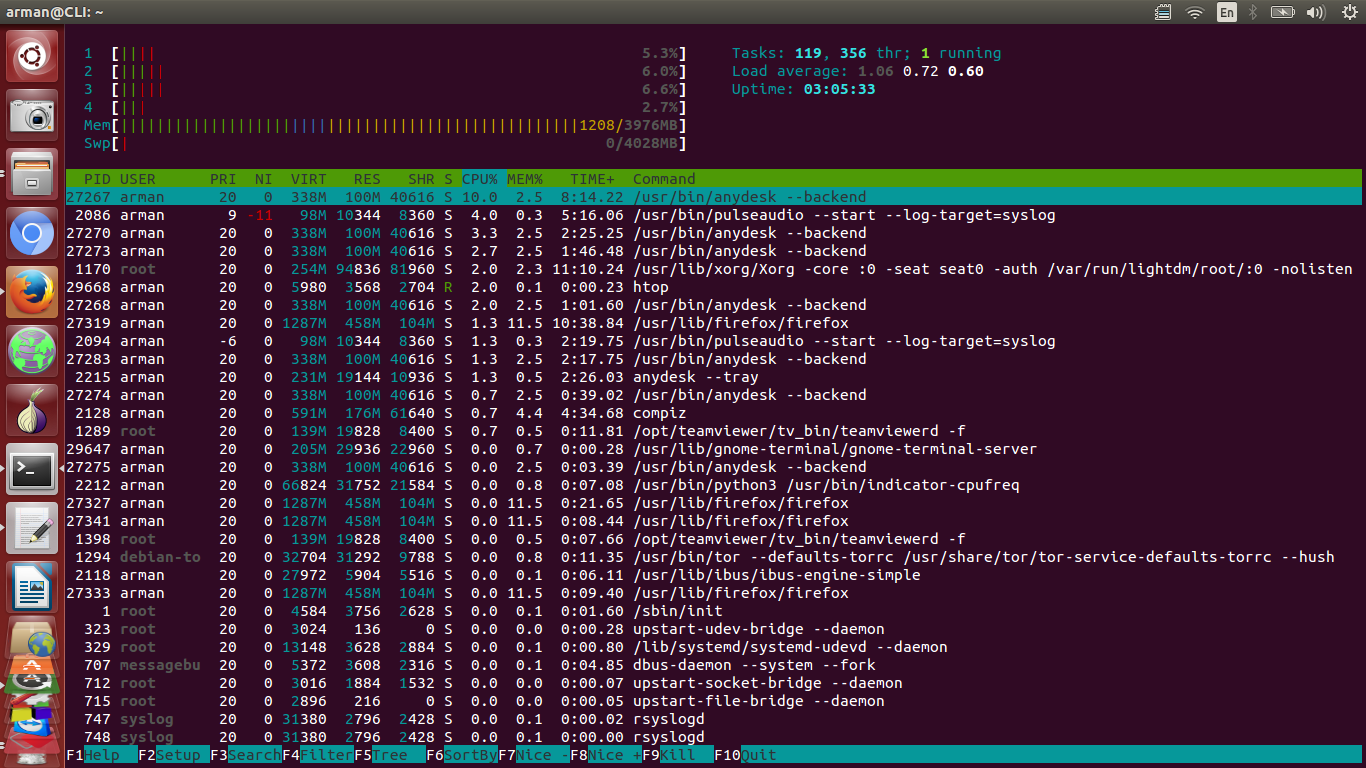Open the Wi-Fi network indicator
Viewport: 1366px width, 768px height.
click(x=1195, y=12)
